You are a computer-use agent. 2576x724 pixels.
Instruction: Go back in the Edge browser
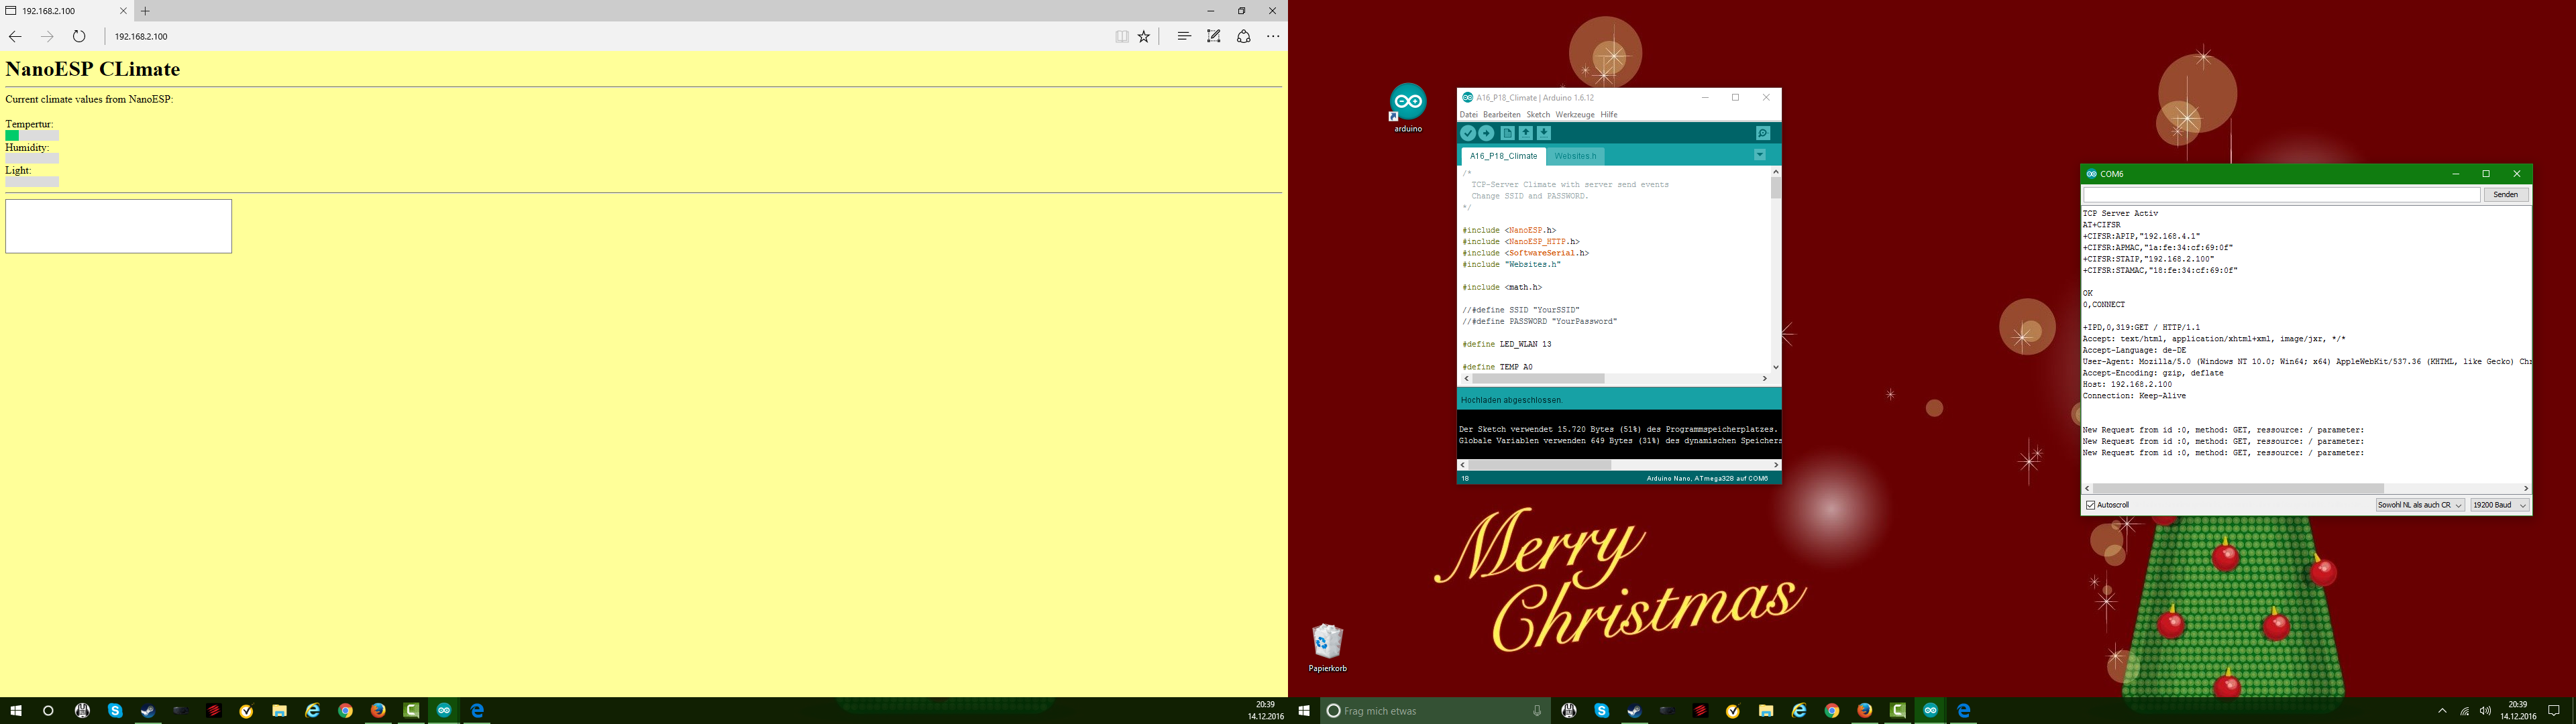click(15, 37)
